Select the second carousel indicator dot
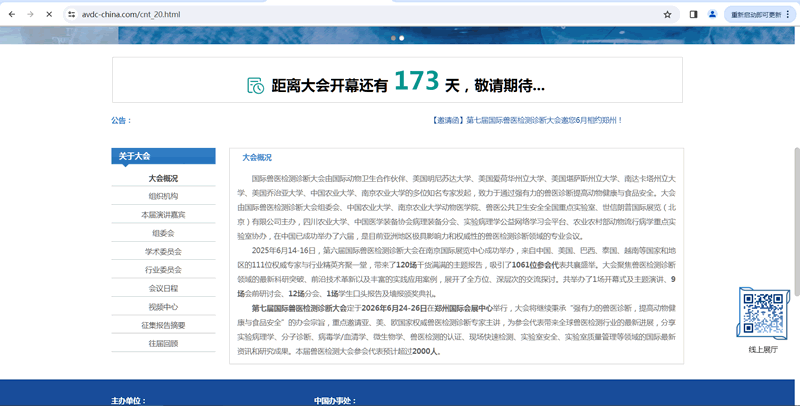 (x=401, y=38)
